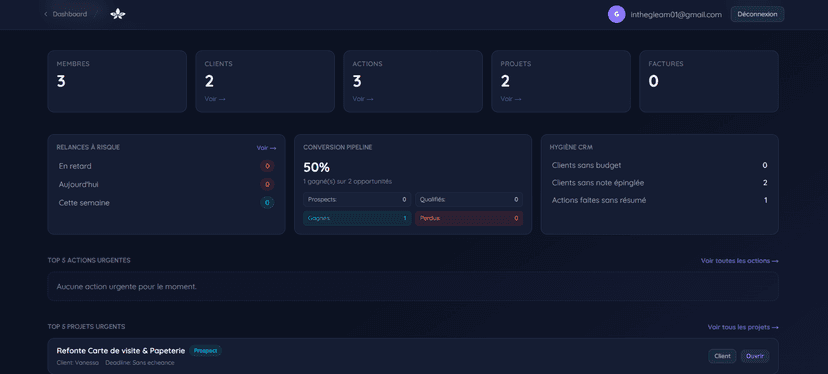Open Voir link under Clients card
828x374 pixels.
coord(215,99)
